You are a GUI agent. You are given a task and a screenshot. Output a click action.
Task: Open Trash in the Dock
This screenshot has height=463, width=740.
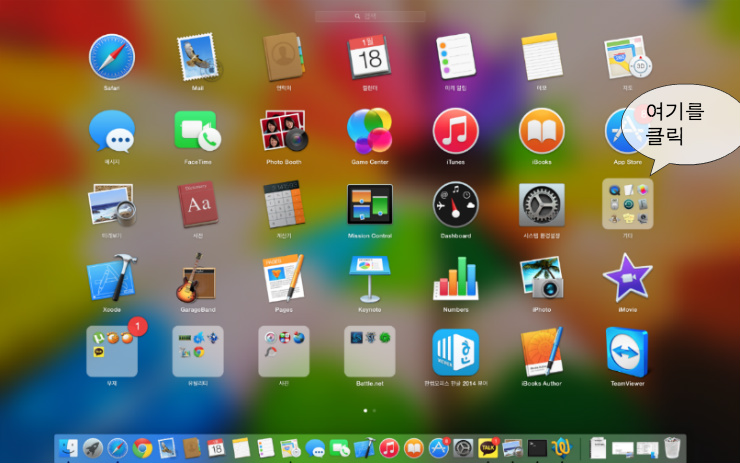673,447
